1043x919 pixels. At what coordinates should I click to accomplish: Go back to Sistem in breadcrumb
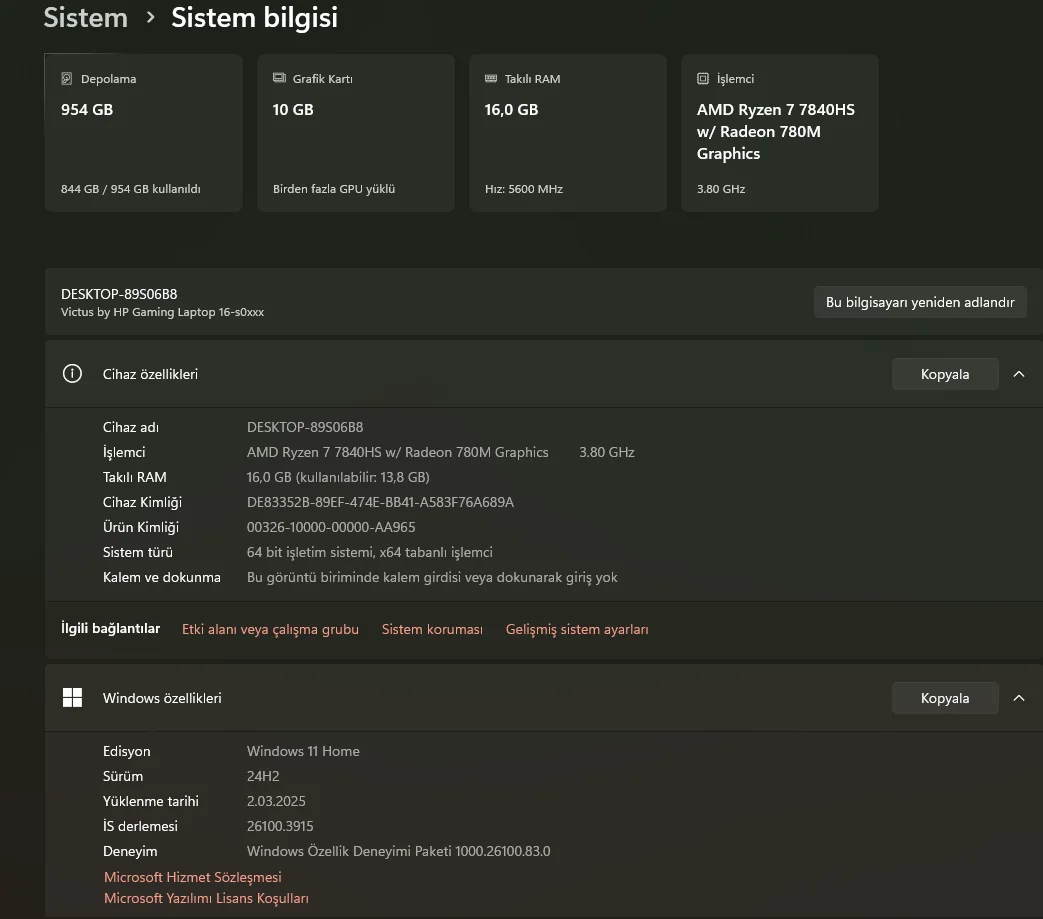(x=86, y=18)
